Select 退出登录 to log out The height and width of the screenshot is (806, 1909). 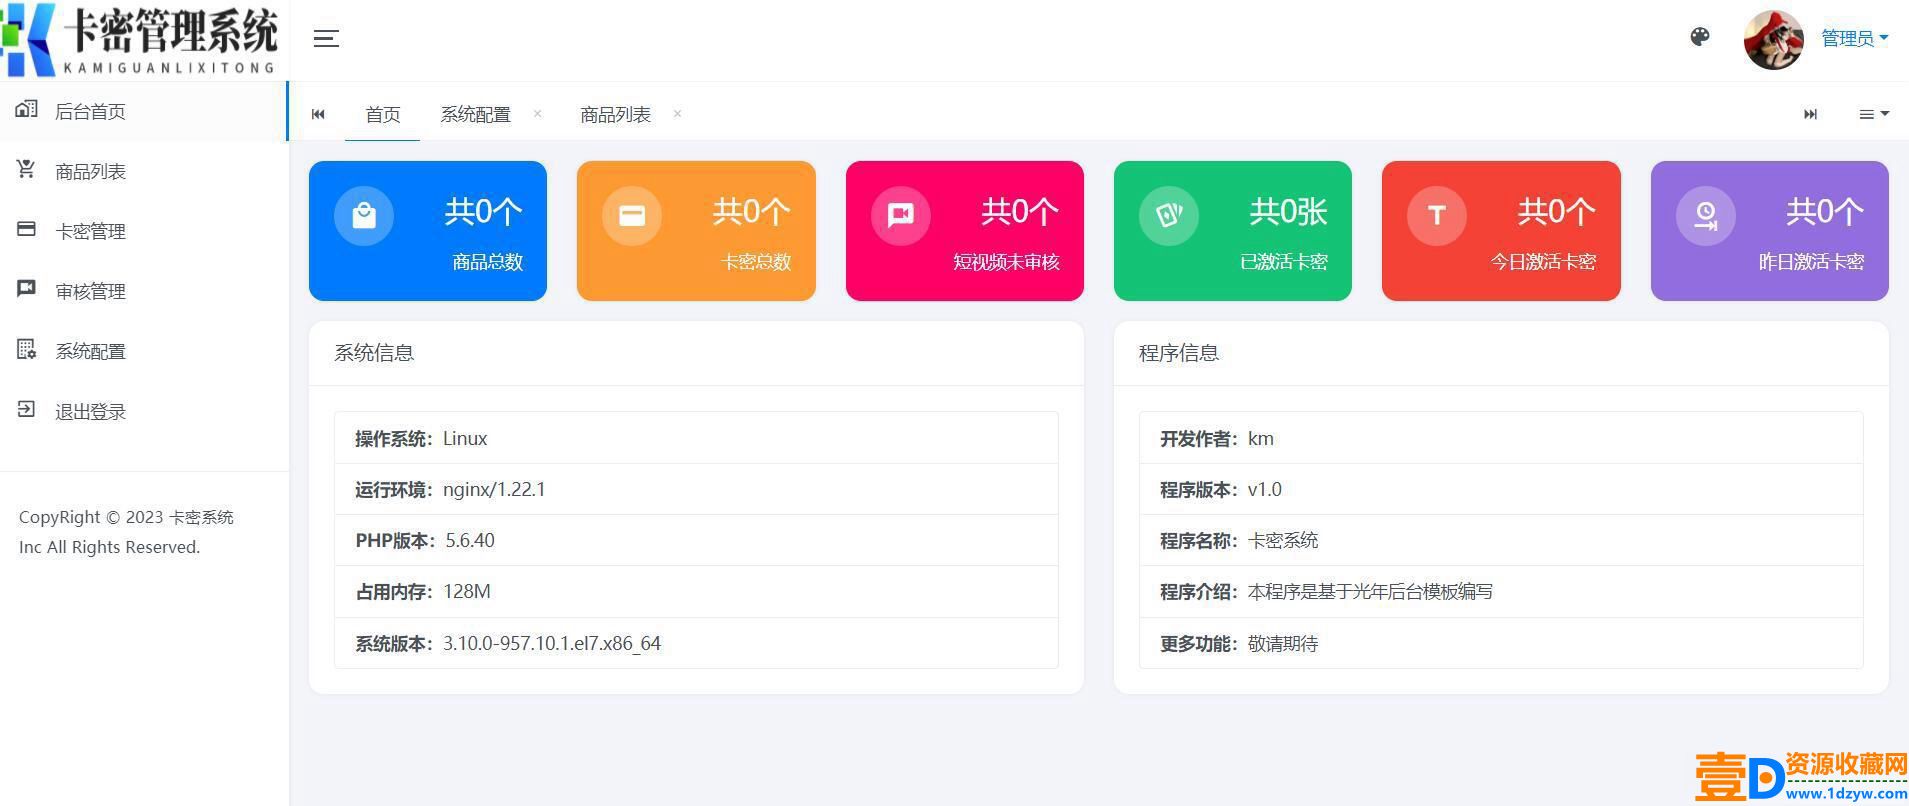pos(144,411)
